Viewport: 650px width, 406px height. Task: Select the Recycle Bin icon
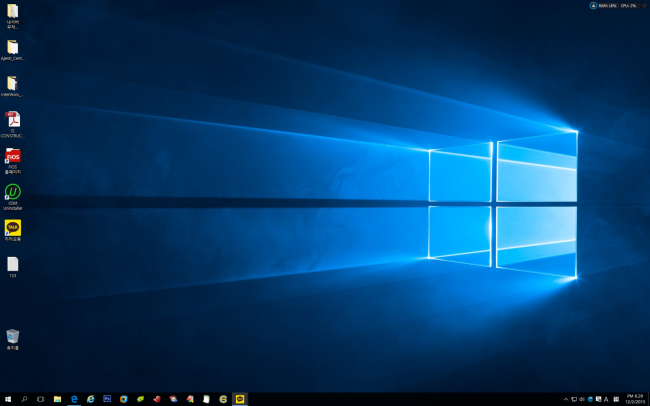point(13,337)
